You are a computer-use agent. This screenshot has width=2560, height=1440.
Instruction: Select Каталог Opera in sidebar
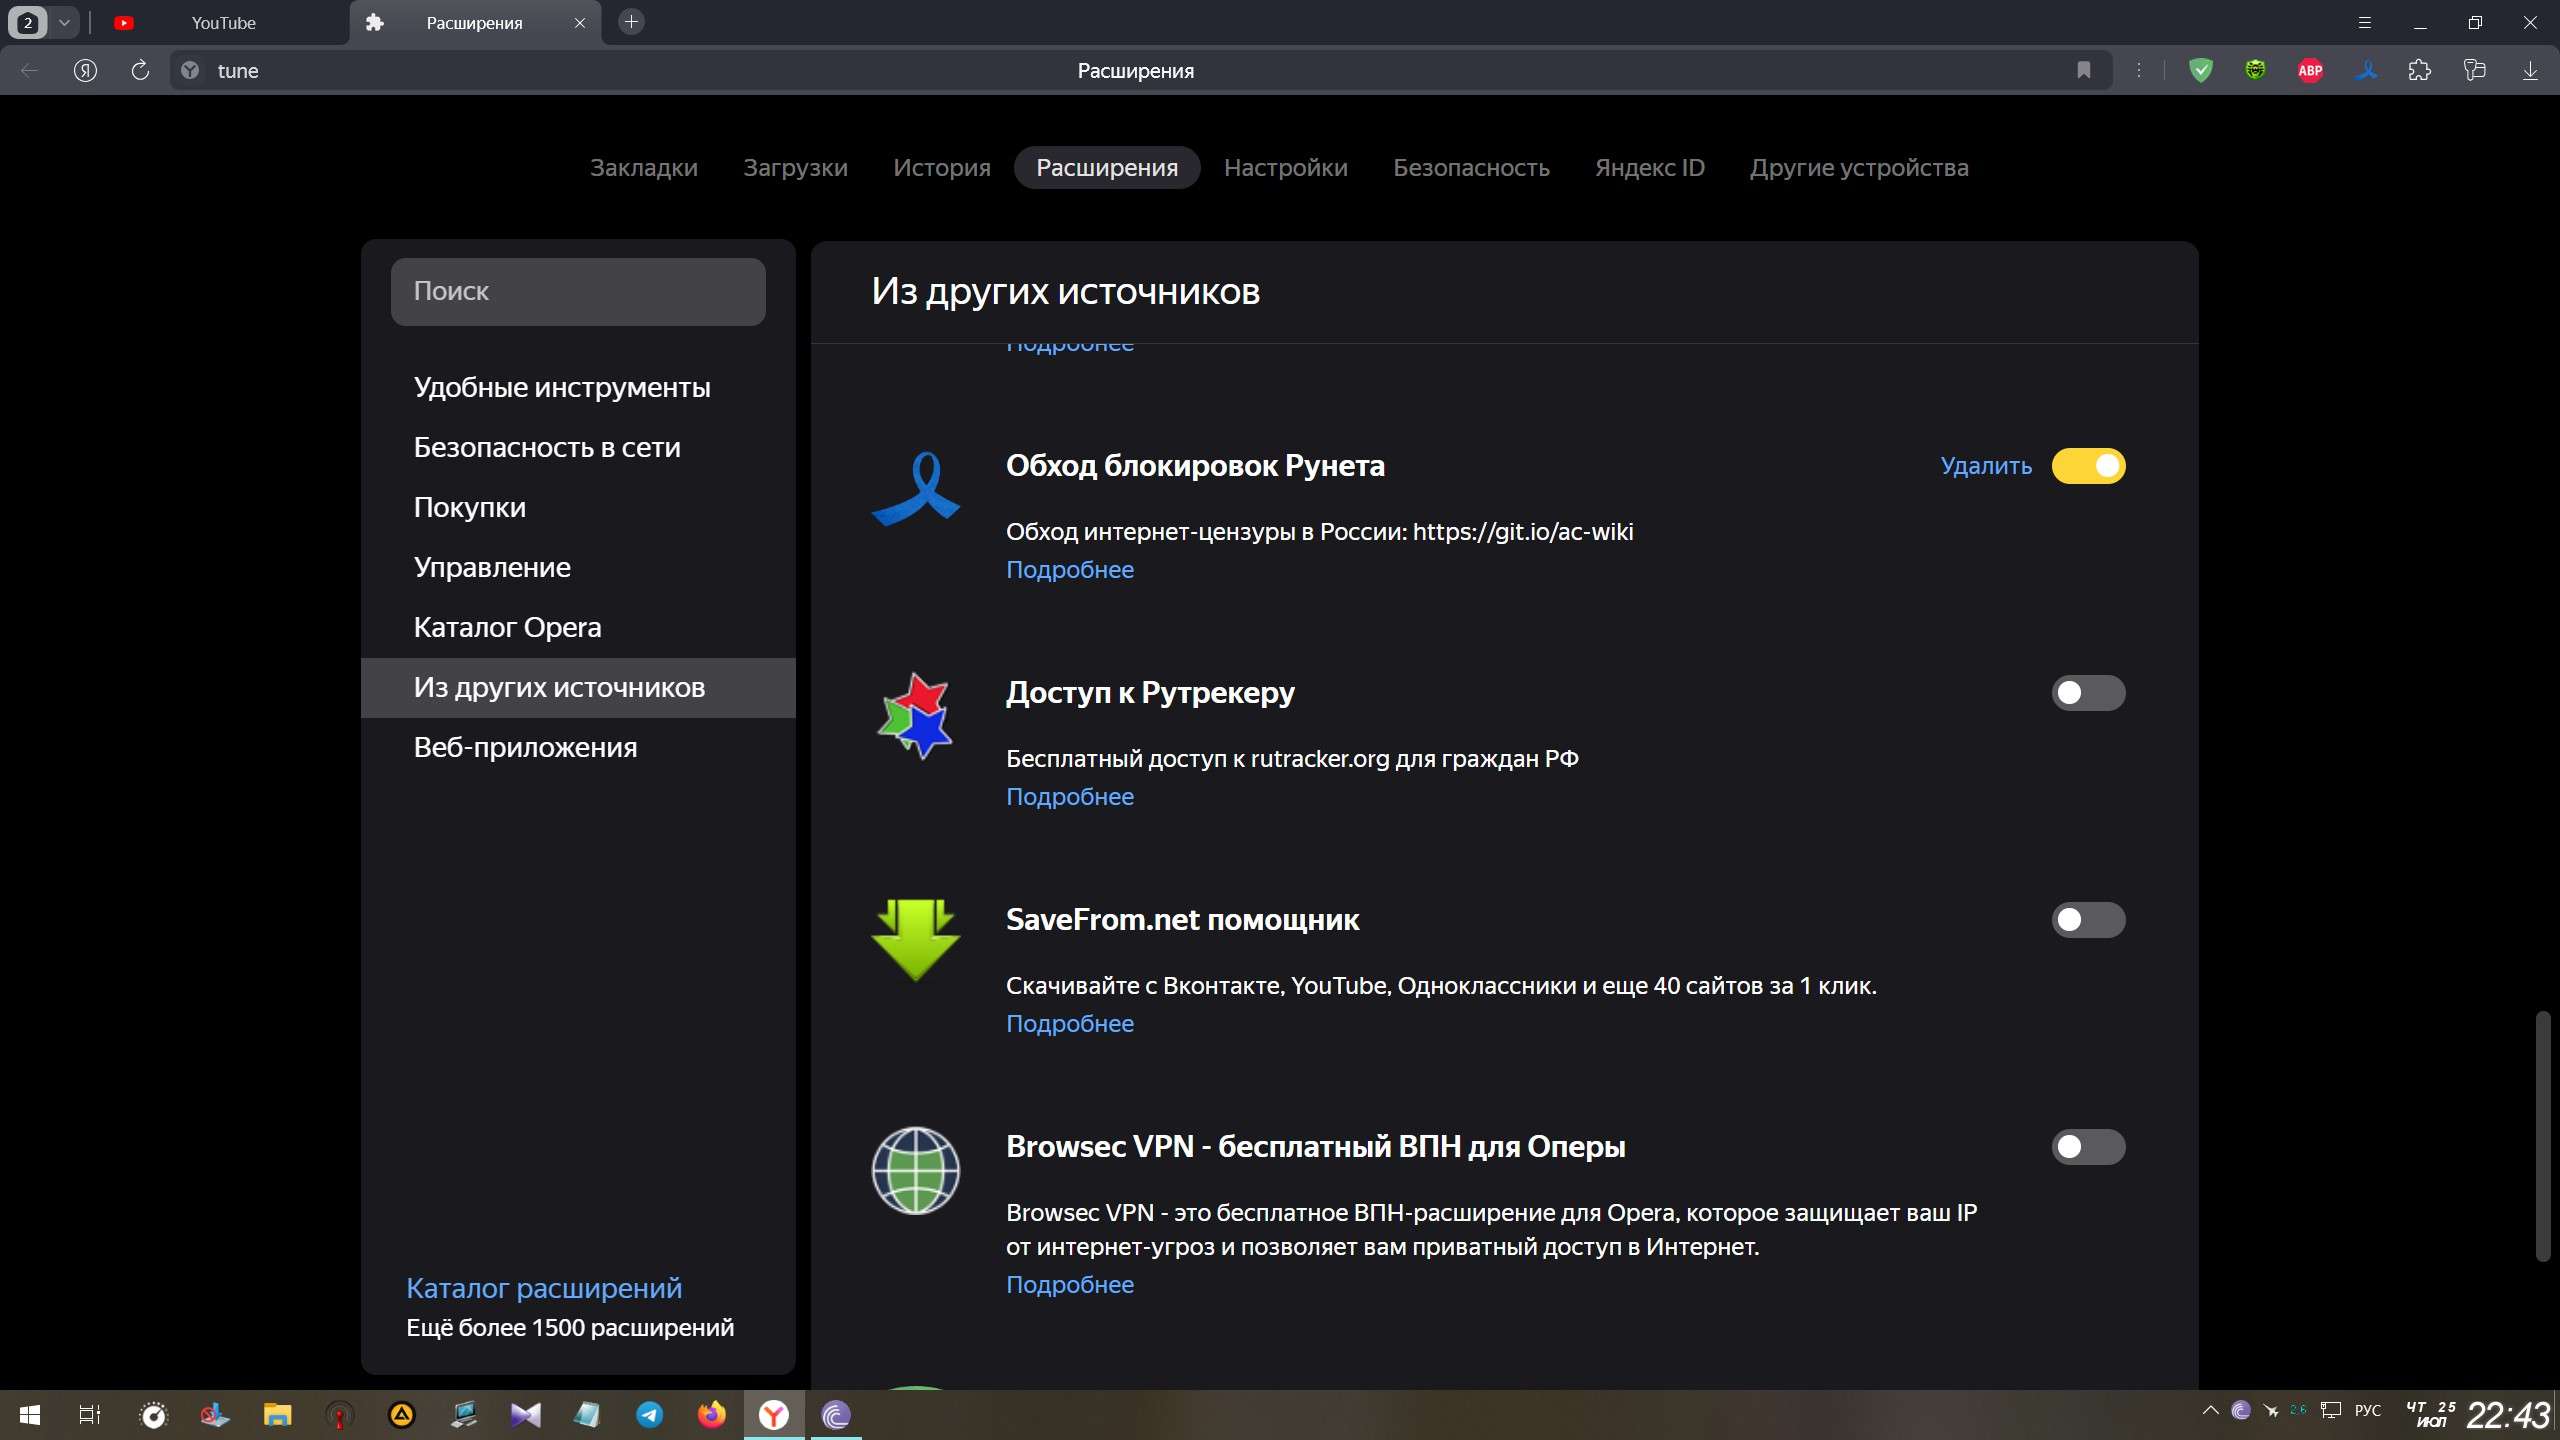coord(507,627)
